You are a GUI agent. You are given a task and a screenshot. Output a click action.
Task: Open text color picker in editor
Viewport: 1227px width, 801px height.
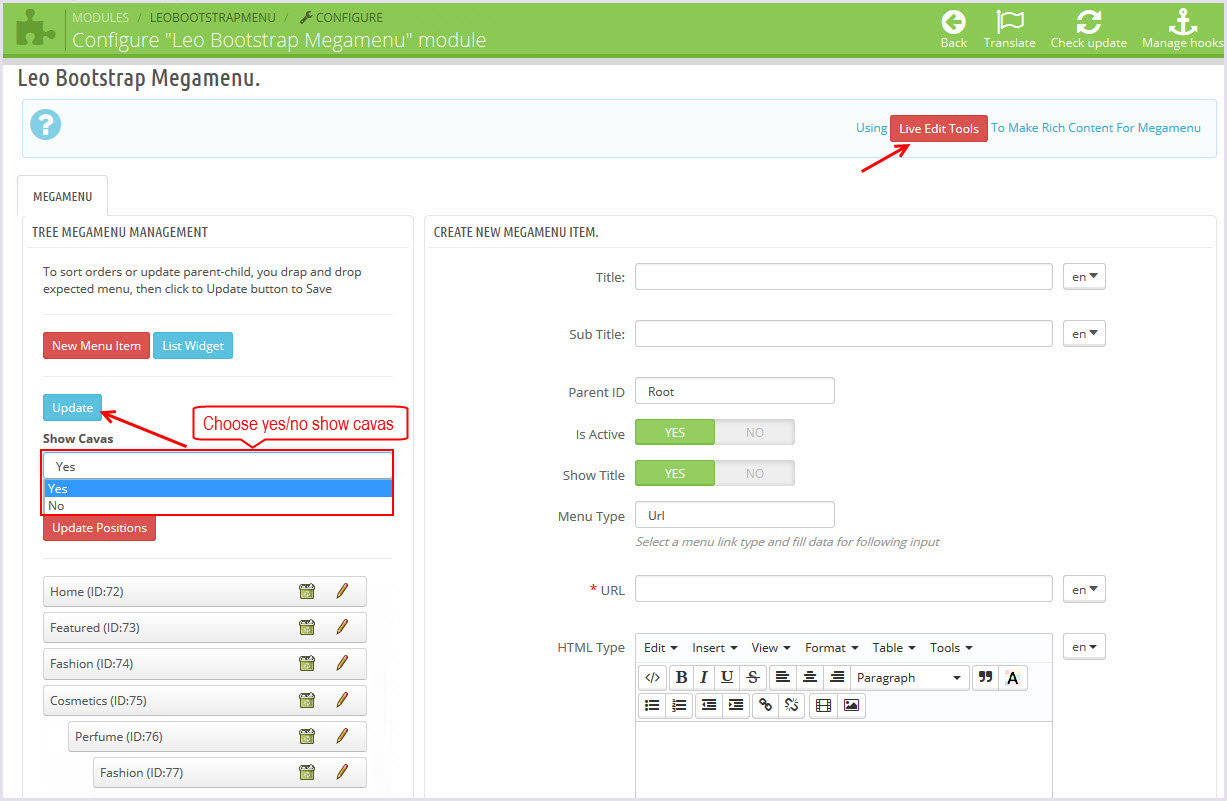(1012, 677)
